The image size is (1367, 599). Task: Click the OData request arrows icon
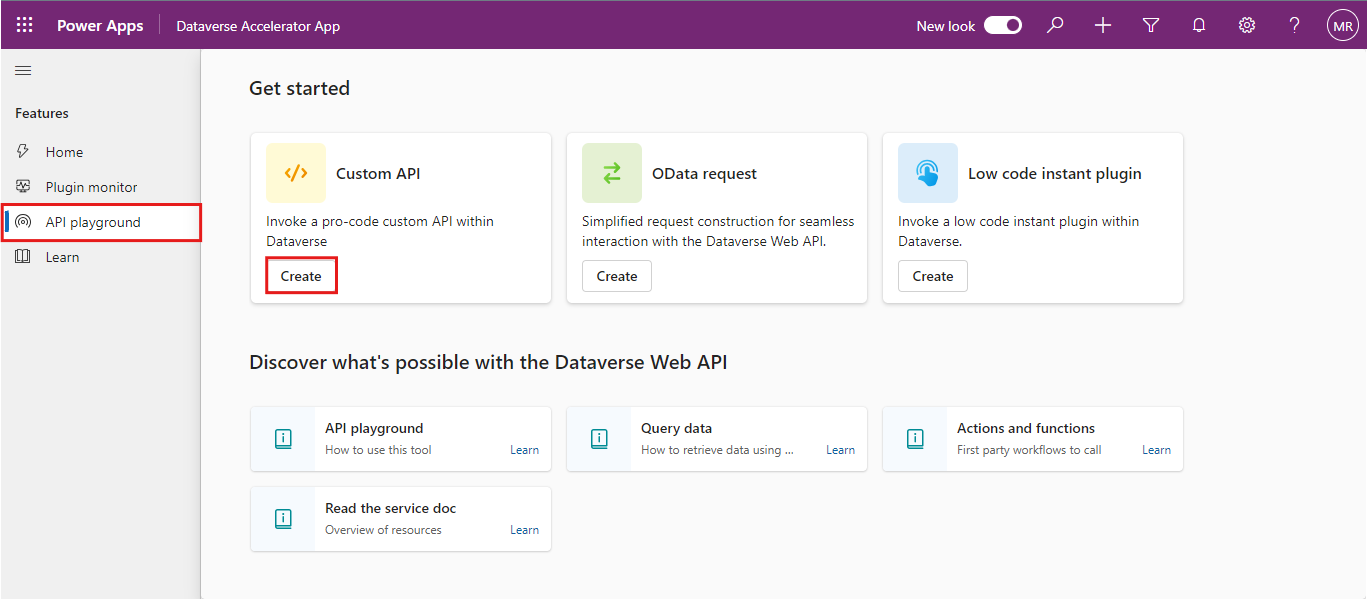pos(612,173)
